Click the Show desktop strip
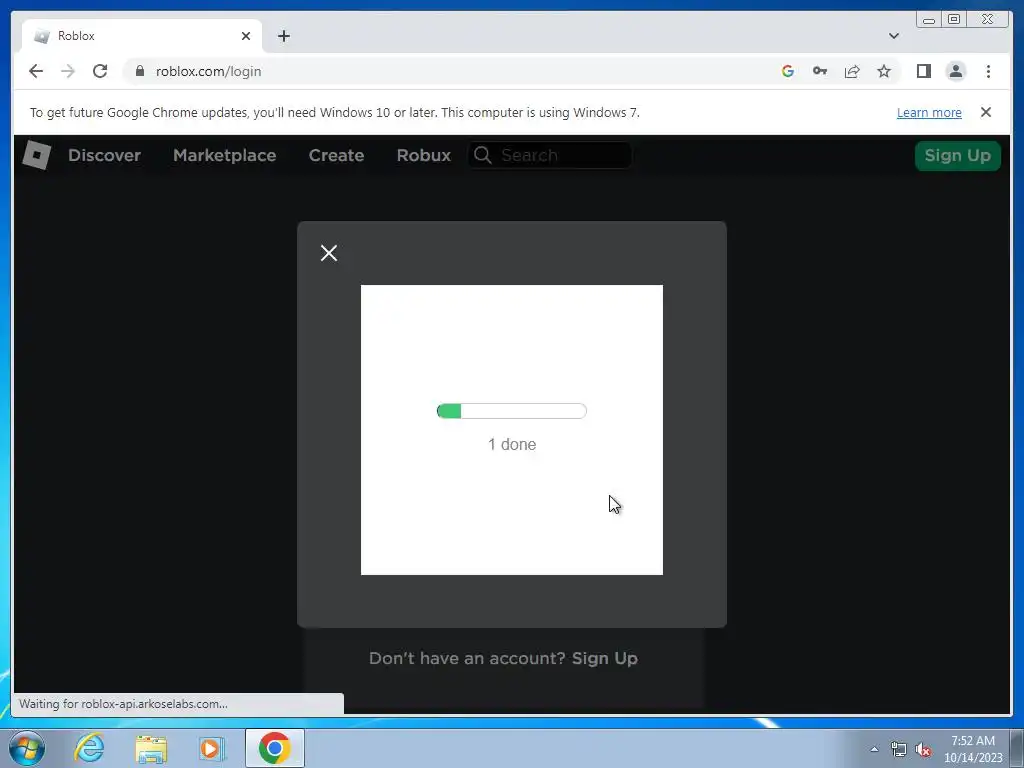This screenshot has width=1024, height=768. pos(1017,748)
